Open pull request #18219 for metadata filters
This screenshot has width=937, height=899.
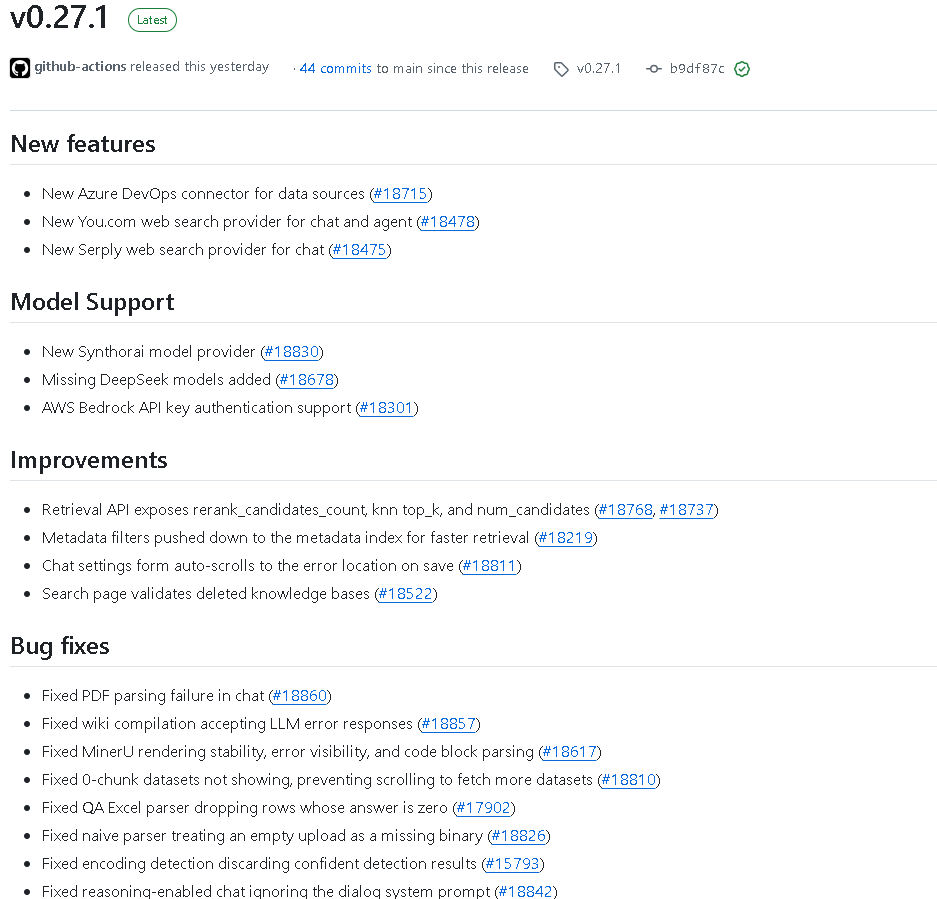[566, 538]
